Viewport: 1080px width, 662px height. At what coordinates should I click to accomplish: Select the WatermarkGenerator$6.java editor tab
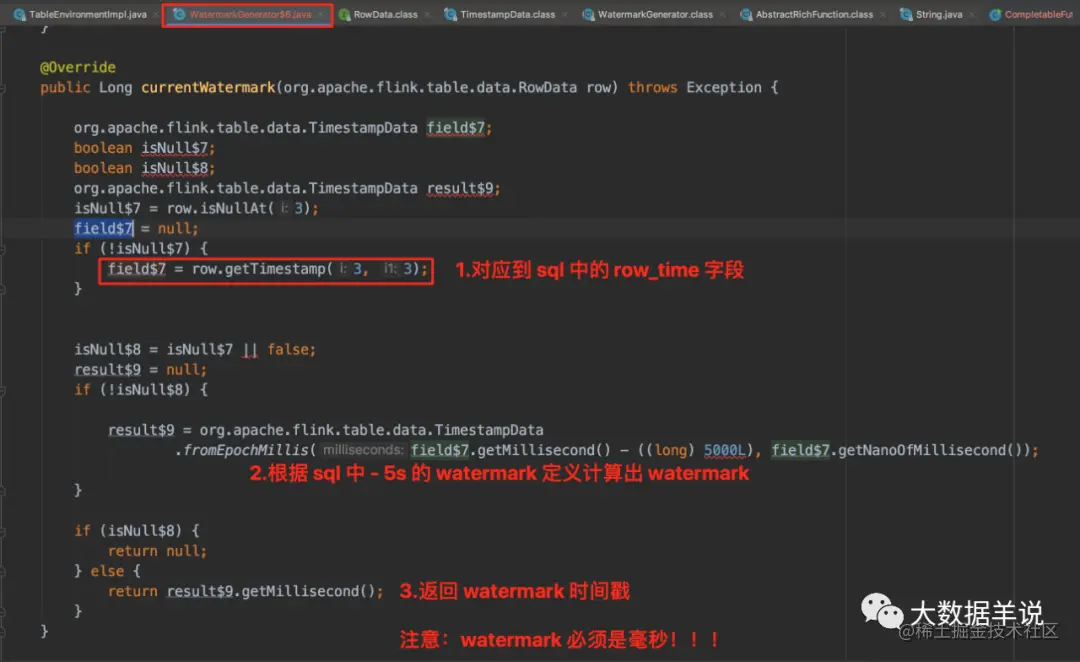tap(250, 14)
